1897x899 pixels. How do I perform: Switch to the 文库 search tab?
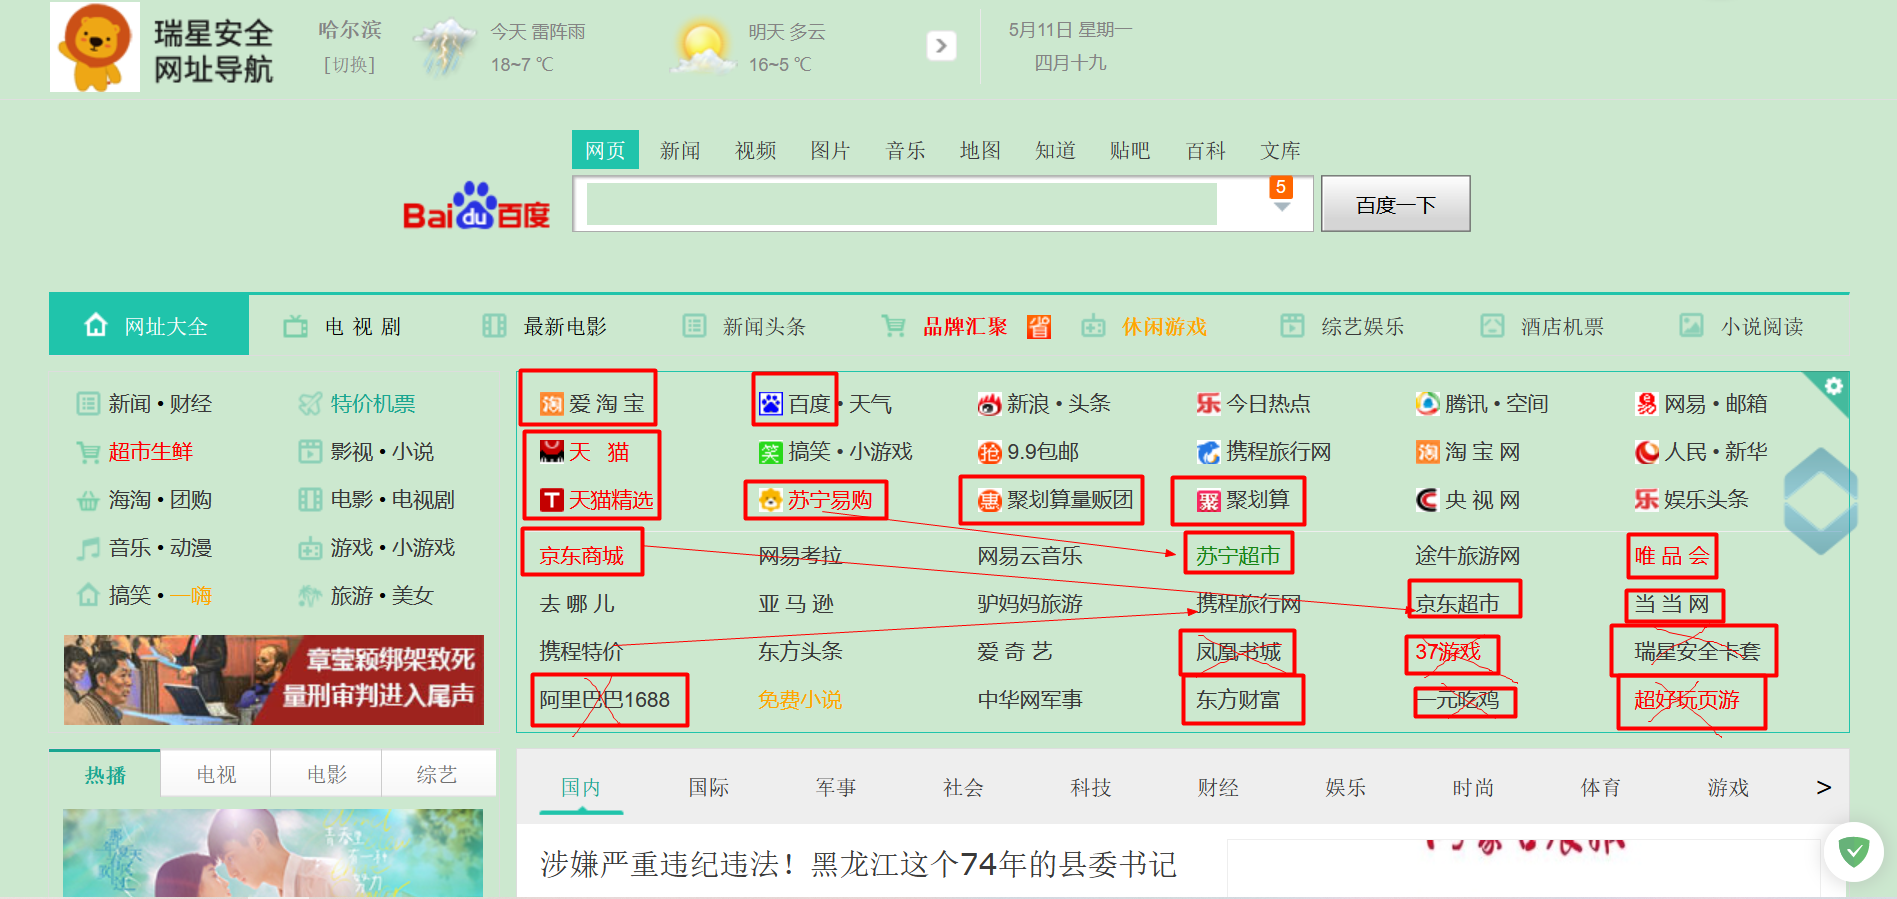pos(1281,150)
